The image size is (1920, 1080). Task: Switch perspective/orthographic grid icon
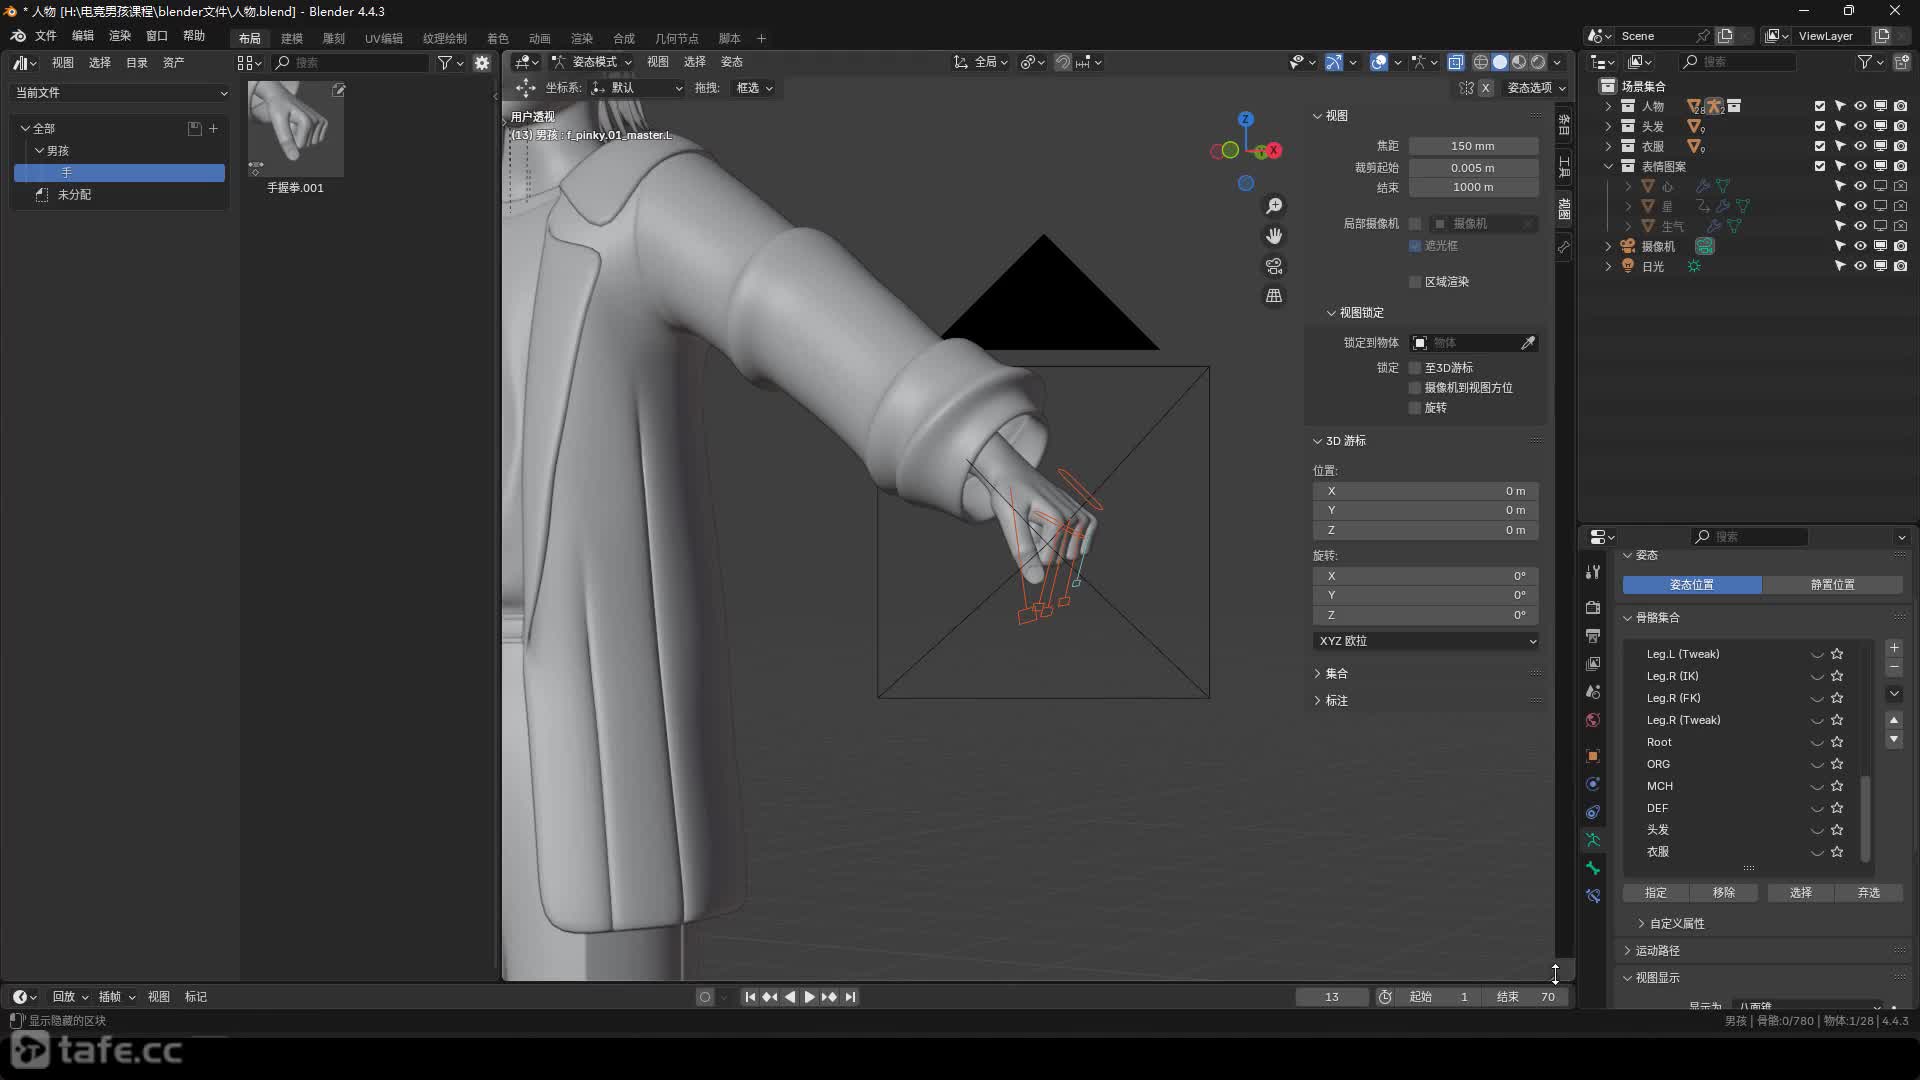(1274, 296)
